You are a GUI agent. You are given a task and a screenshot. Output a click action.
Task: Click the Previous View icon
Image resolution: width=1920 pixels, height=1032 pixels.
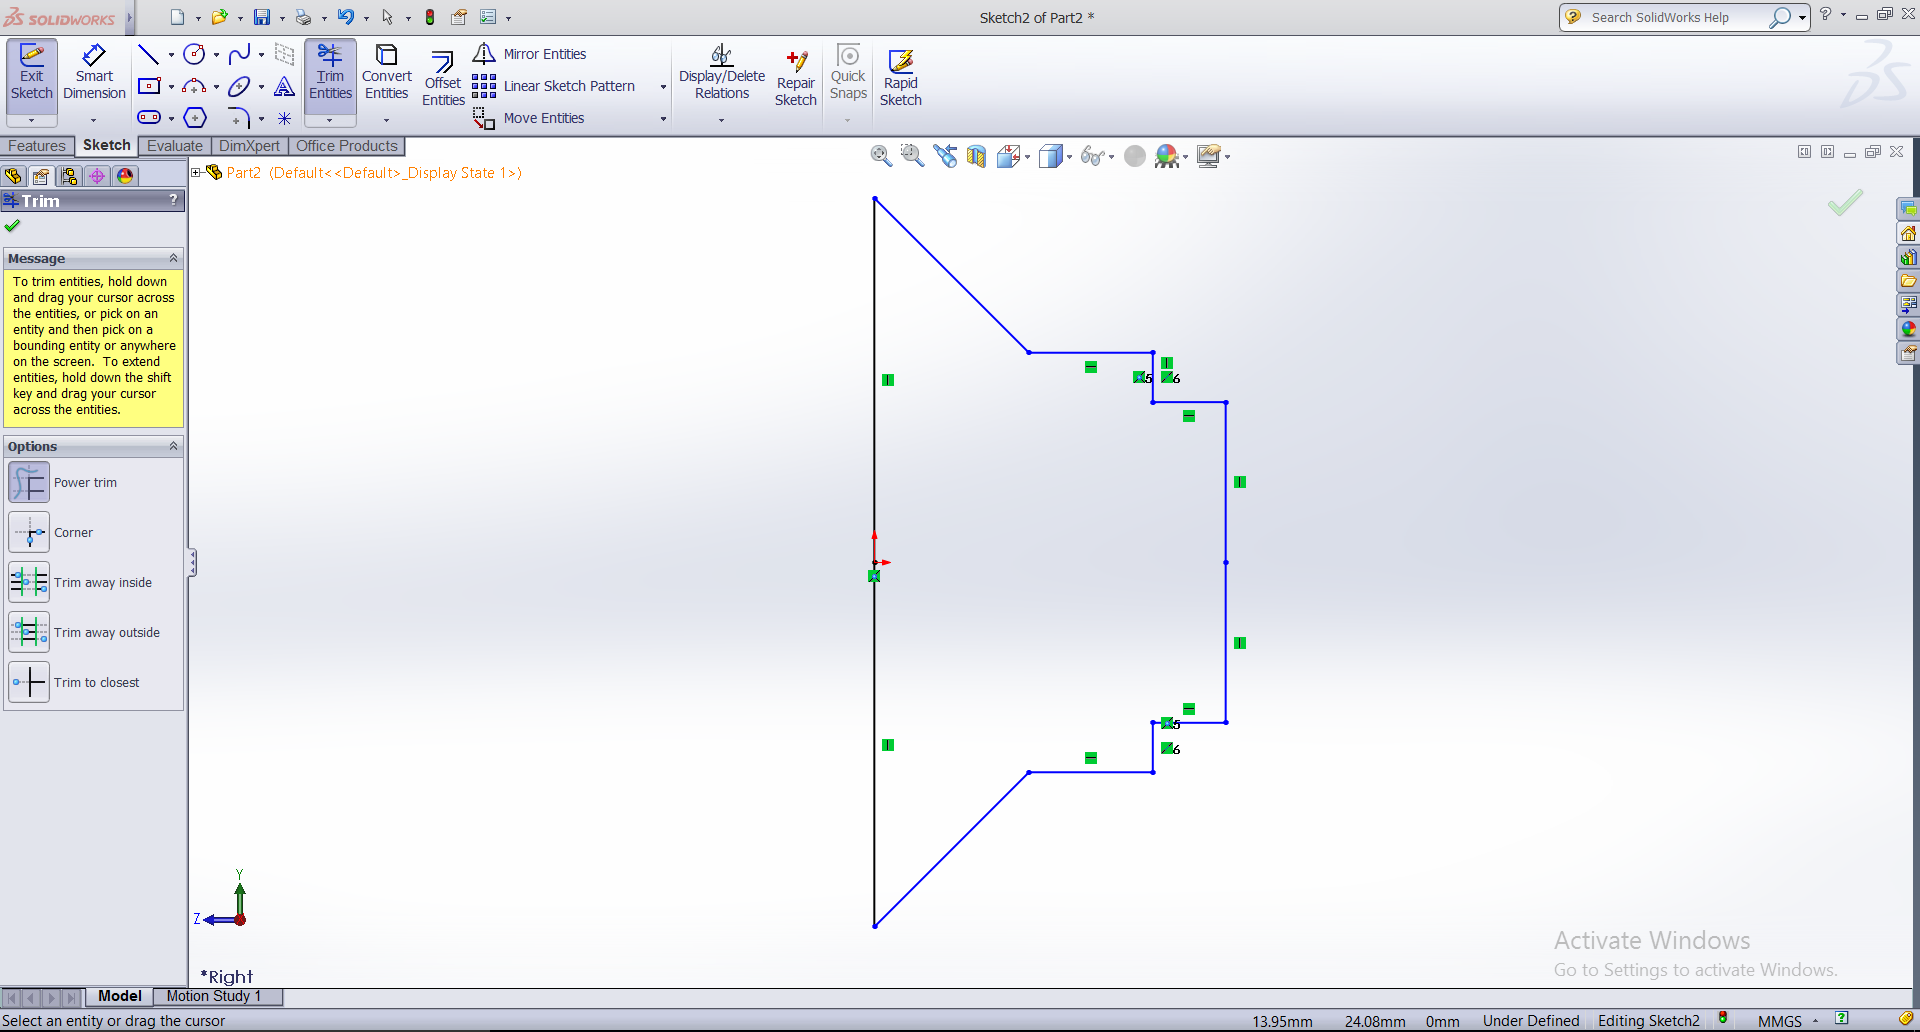coord(945,155)
